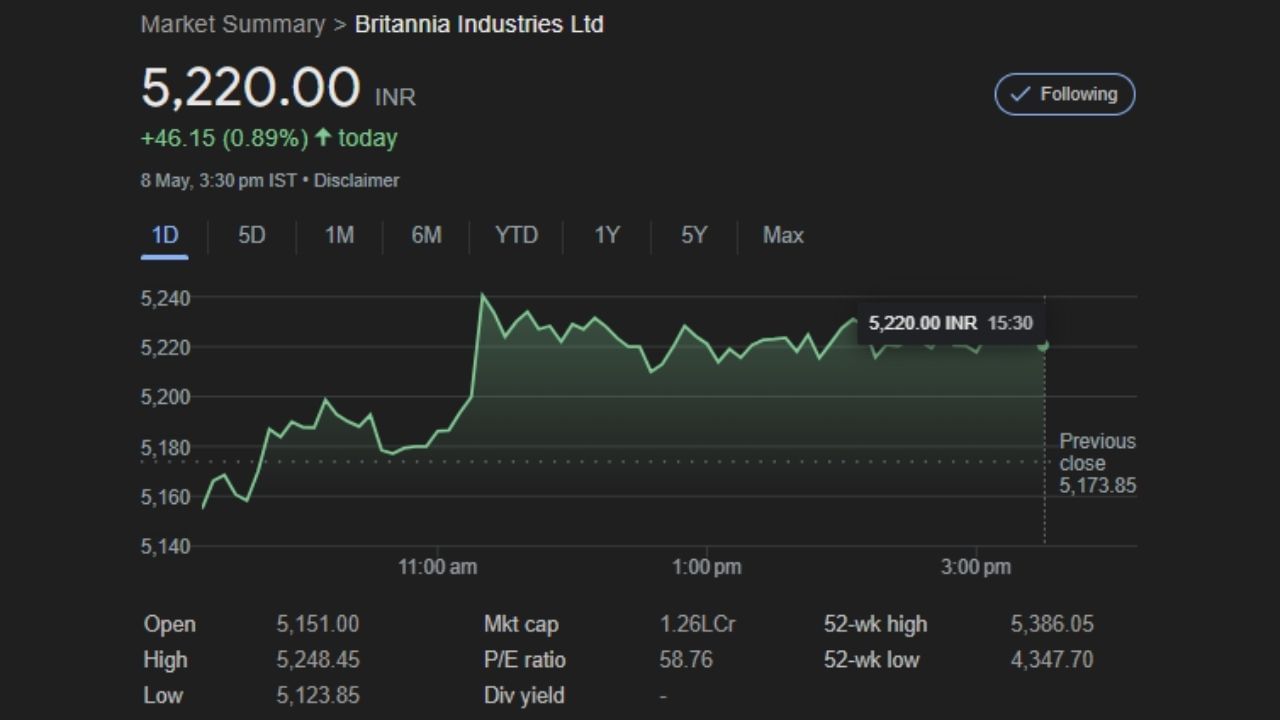Click the Div yield label
Viewport: 1280px width, 720px height.
click(524, 695)
